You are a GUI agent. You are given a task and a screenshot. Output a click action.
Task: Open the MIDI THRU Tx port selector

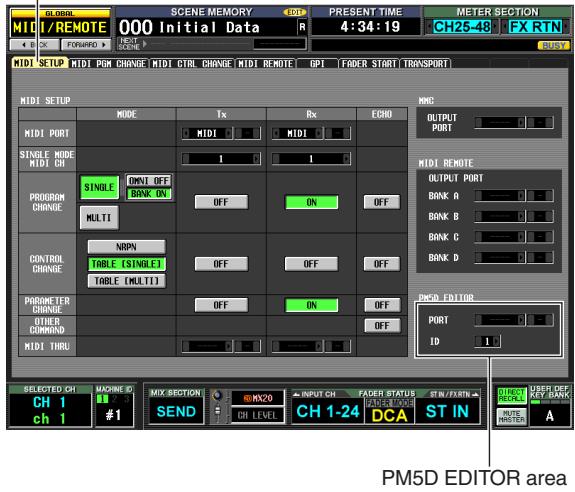pos(207,346)
